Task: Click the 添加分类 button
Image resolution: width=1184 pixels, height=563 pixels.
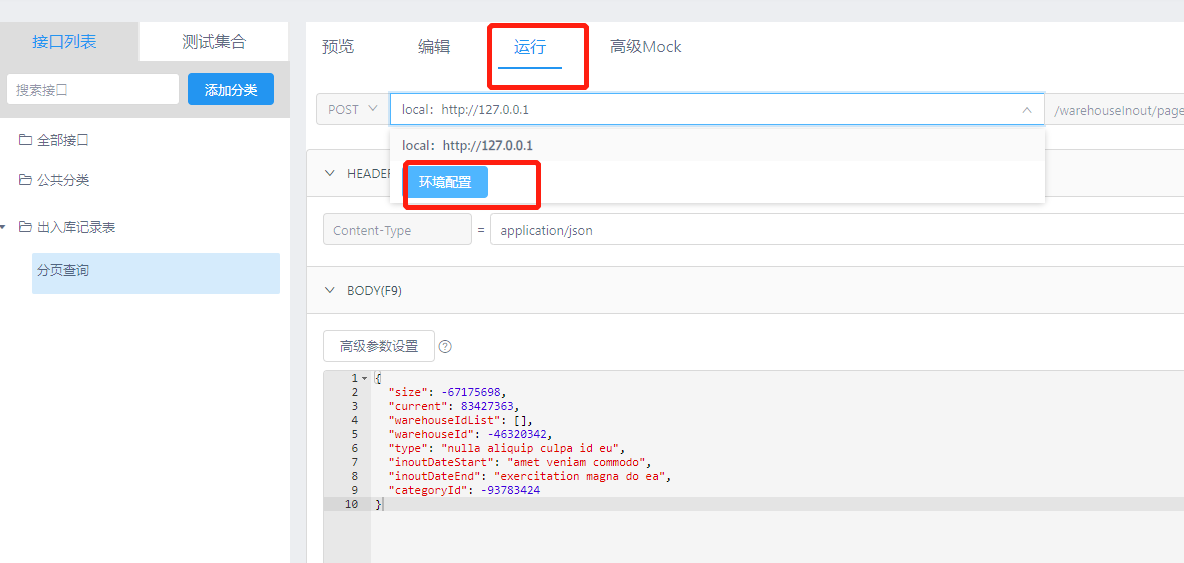Action: click(231, 89)
